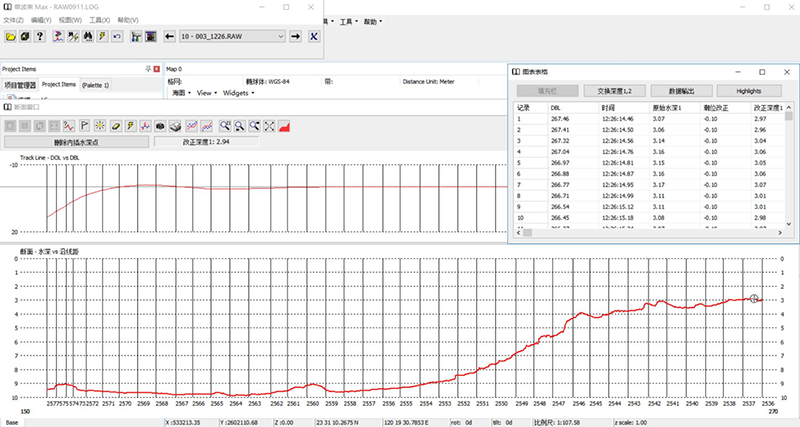Click the eraser tool in profile toolbar
Image resolution: width=800 pixels, height=427 pixels.
(116, 126)
